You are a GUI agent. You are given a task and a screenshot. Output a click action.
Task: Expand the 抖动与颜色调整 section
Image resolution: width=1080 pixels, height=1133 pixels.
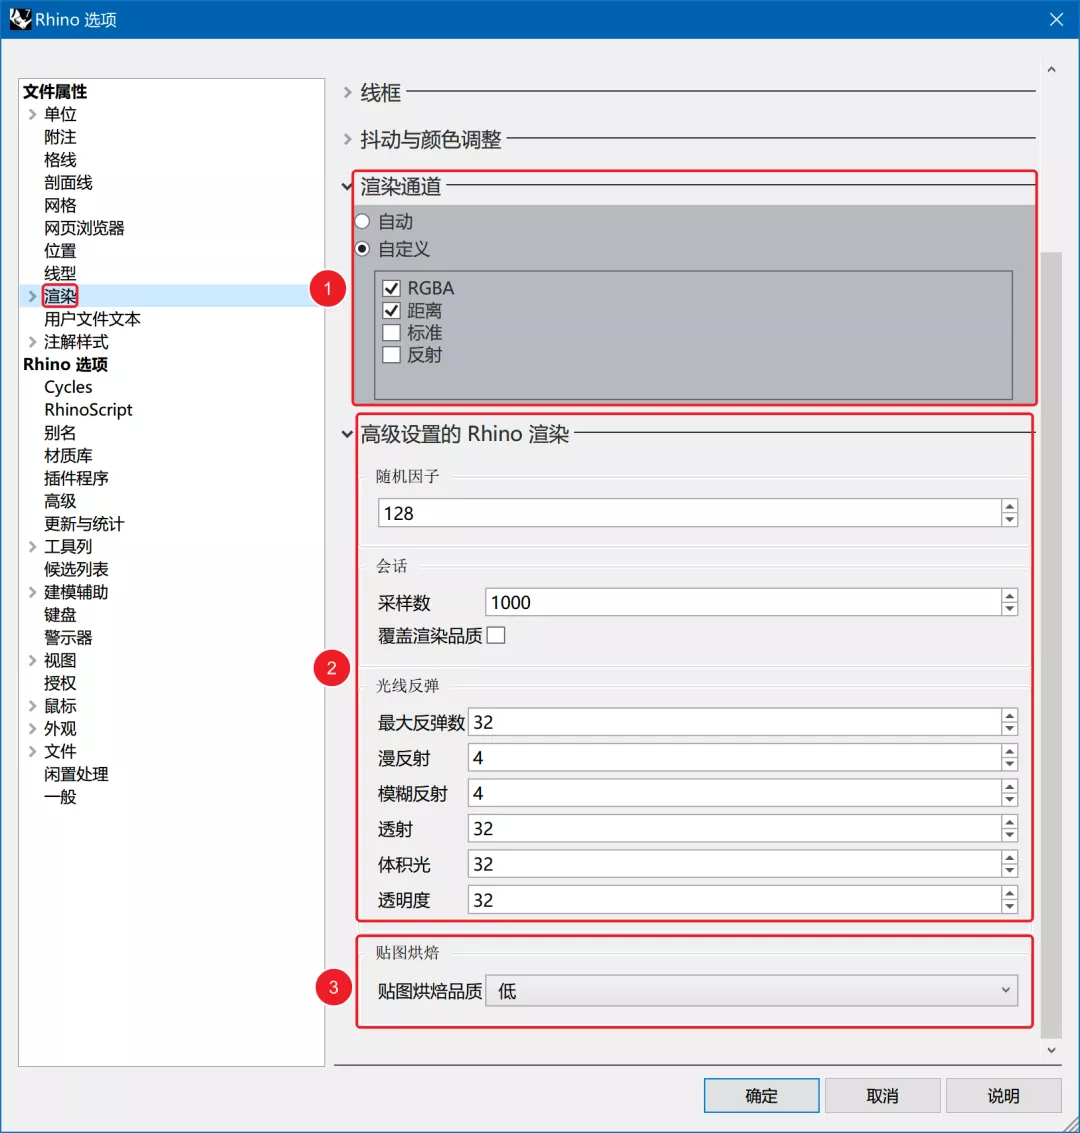coord(348,138)
